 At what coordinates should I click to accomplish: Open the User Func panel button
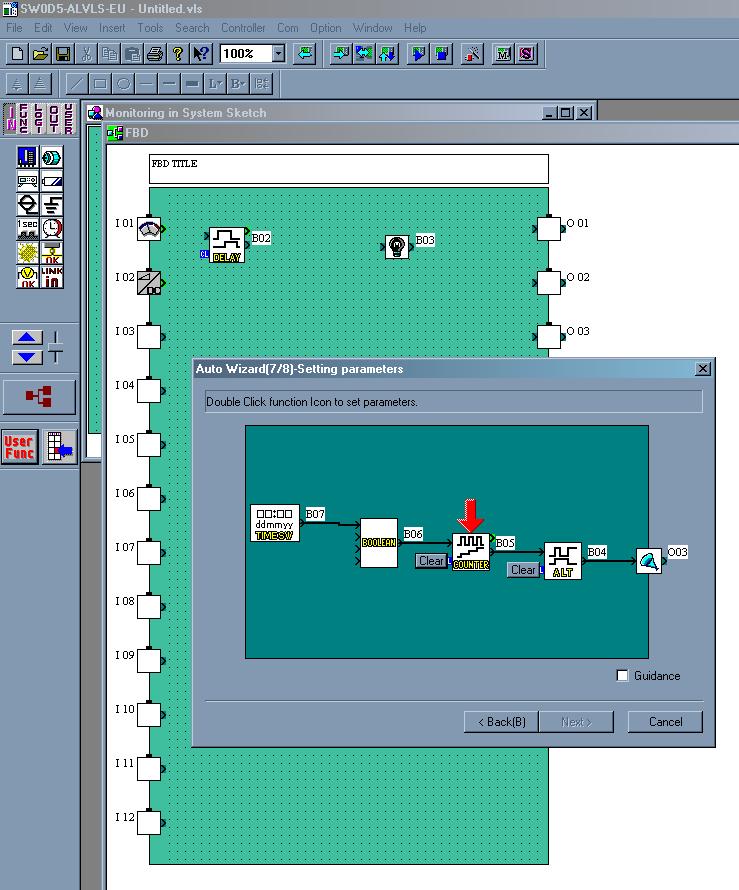[18, 447]
